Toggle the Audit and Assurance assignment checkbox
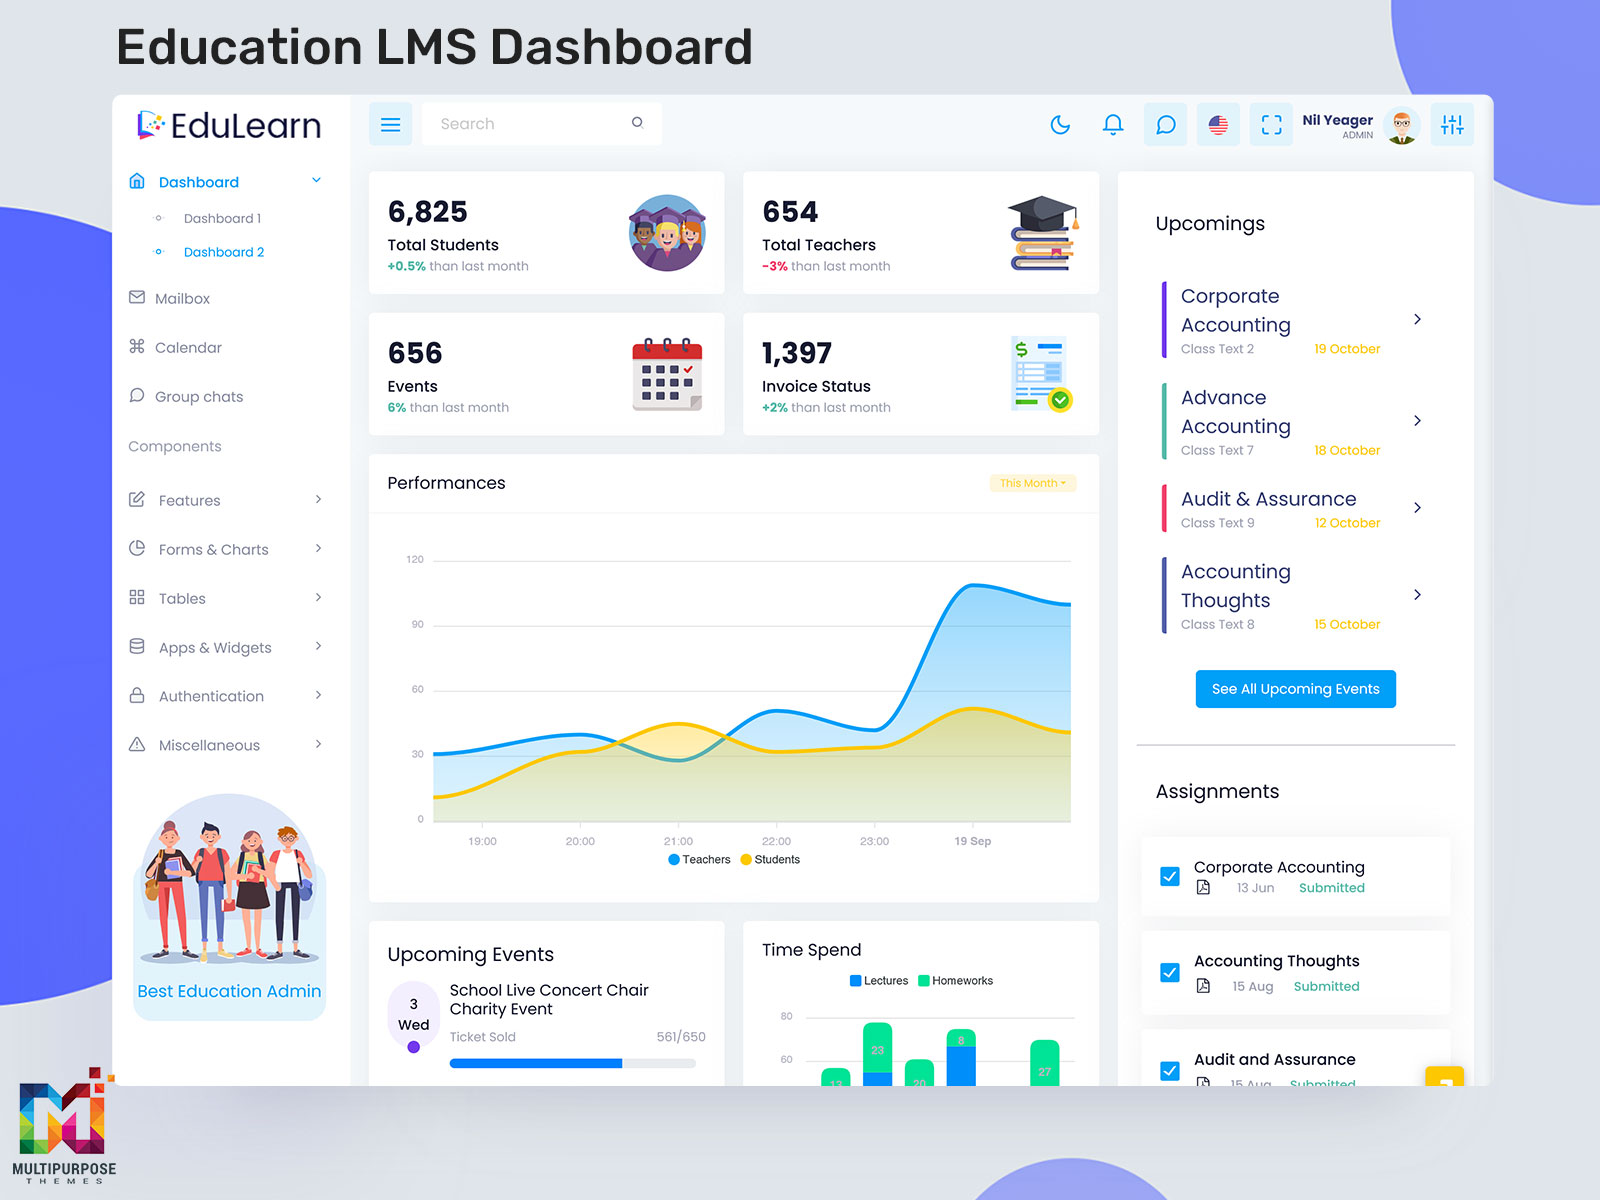This screenshot has width=1600, height=1200. (x=1169, y=1070)
